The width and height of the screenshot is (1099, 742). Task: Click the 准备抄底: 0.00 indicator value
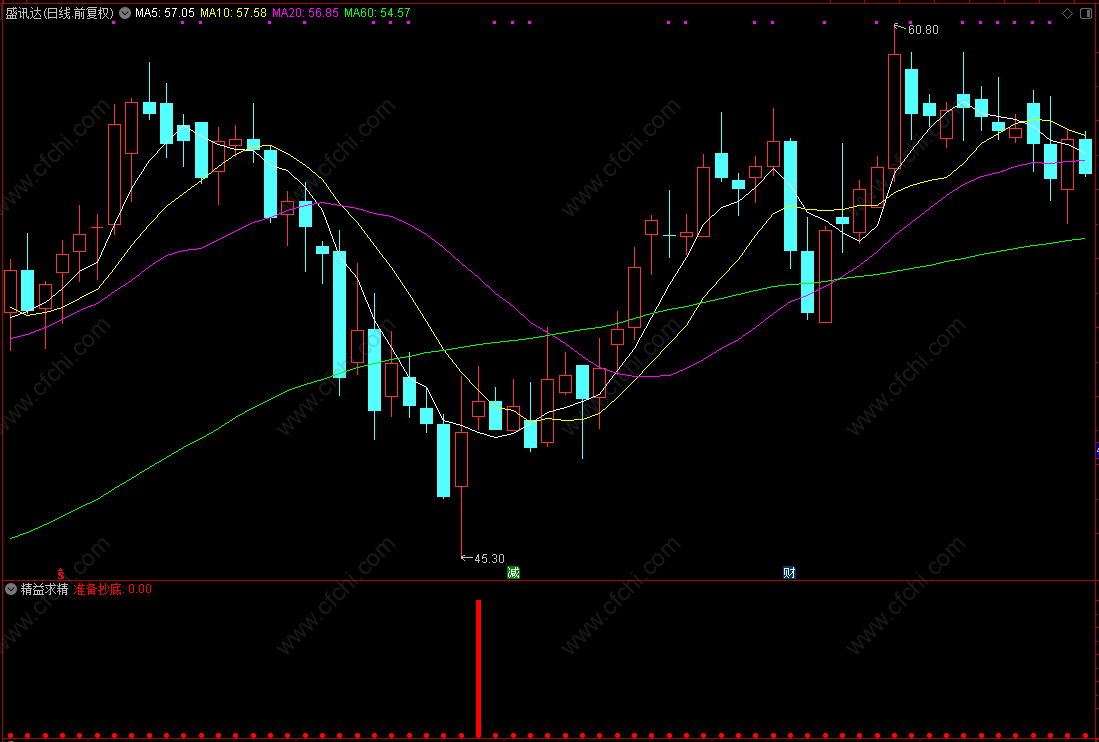(113, 589)
